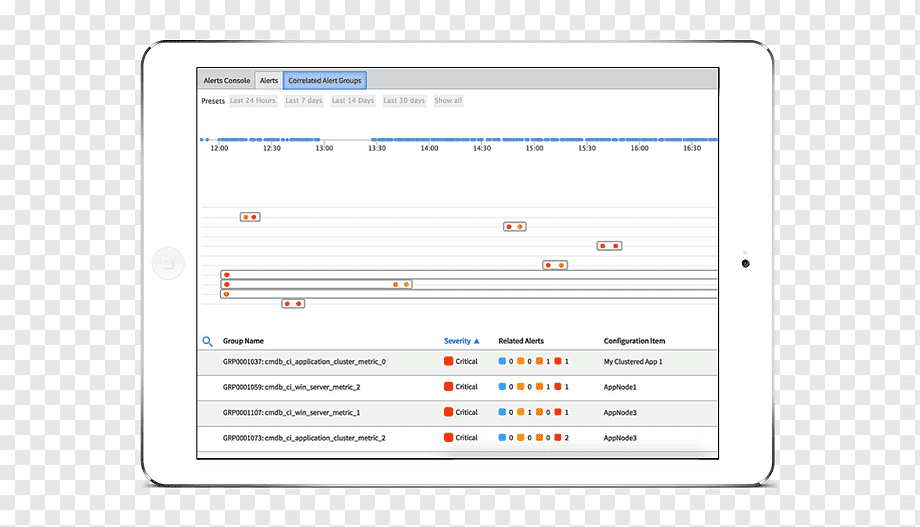Click the blue related alerts icon in GRP0001037 row
The width and height of the screenshot is (920, 527).
coord(502,361)
